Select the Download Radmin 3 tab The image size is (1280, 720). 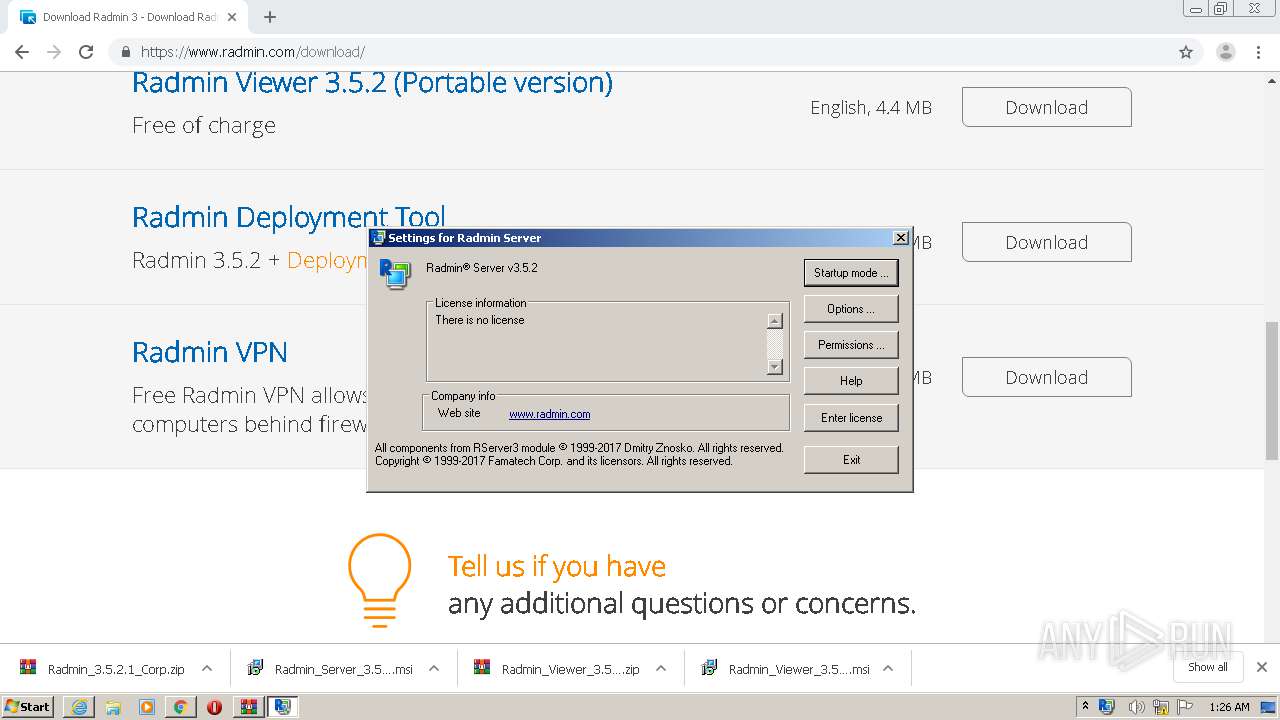point(130,17)
